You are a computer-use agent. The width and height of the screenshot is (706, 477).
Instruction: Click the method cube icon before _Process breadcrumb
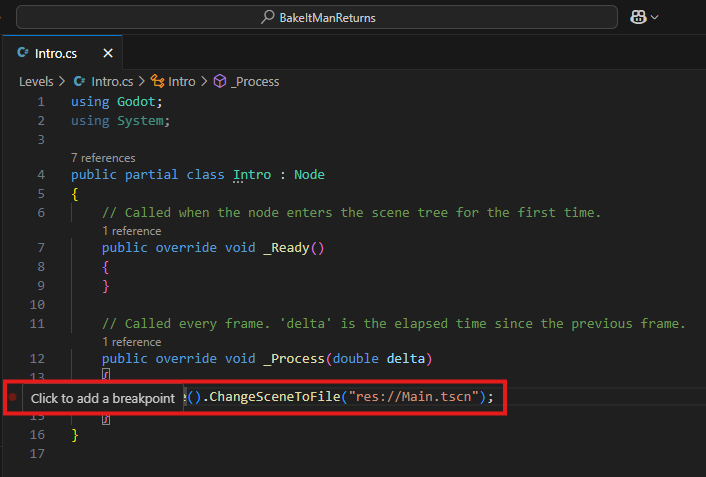tap(220, 81)
